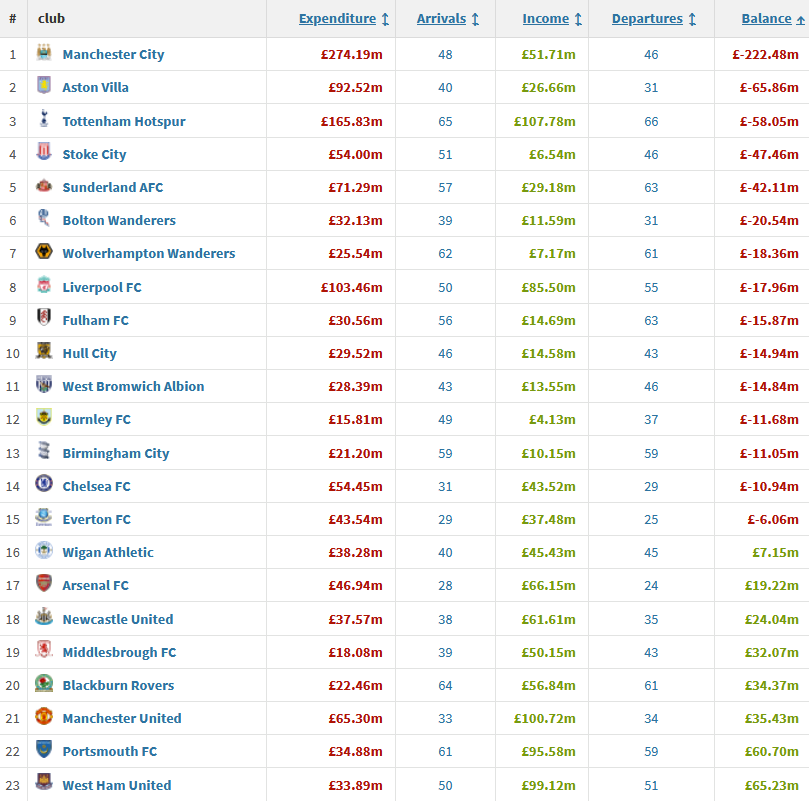
Task: Open the Liverpool FC club link
Action: [x=102, y=287]
